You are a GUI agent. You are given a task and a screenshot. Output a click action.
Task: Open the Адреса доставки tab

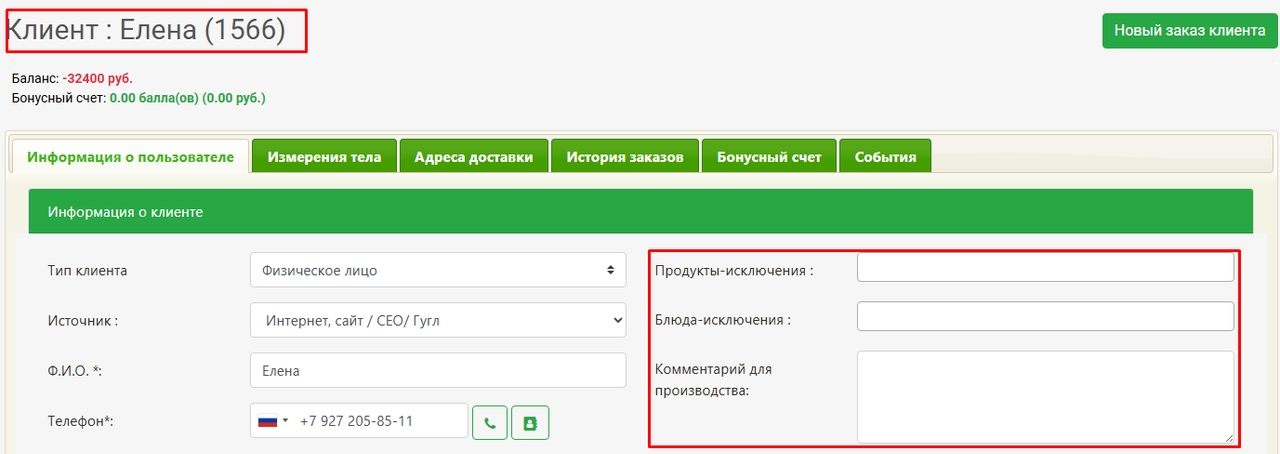pyautogui.click(x=473, y=157)
